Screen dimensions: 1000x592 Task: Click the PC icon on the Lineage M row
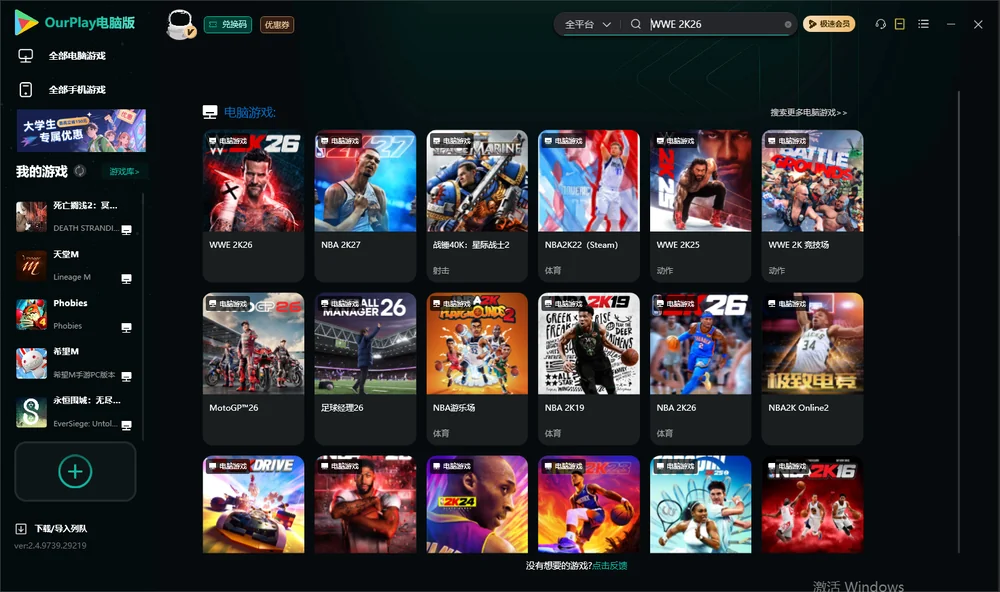click(126, 279)
